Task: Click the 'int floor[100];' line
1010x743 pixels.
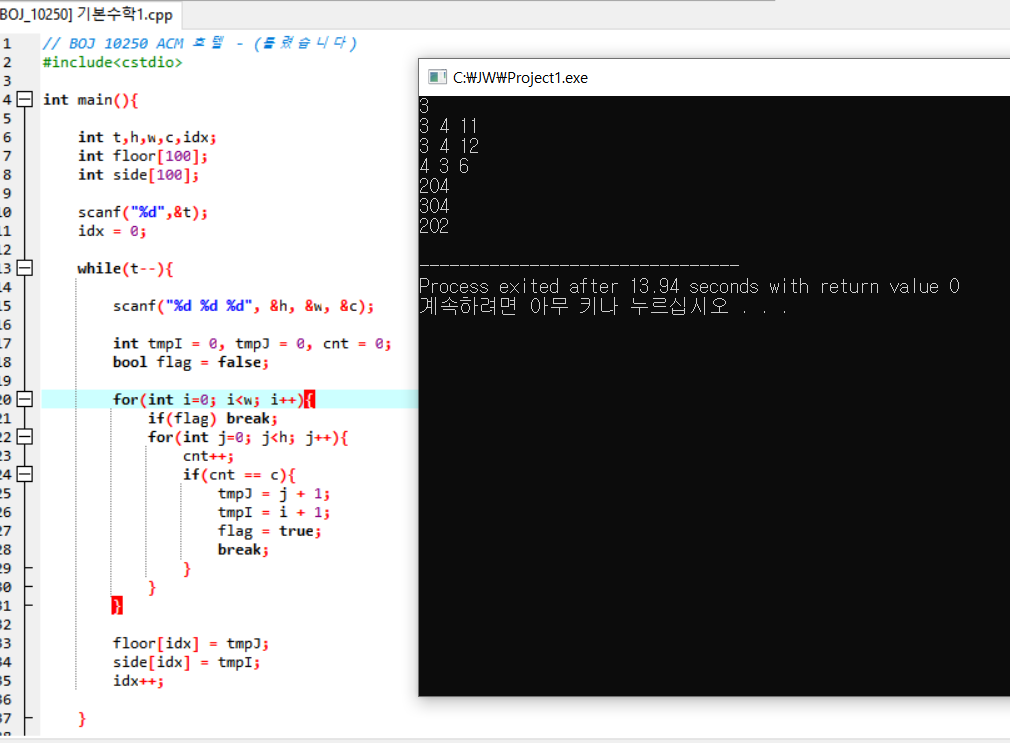Action: 143,156
